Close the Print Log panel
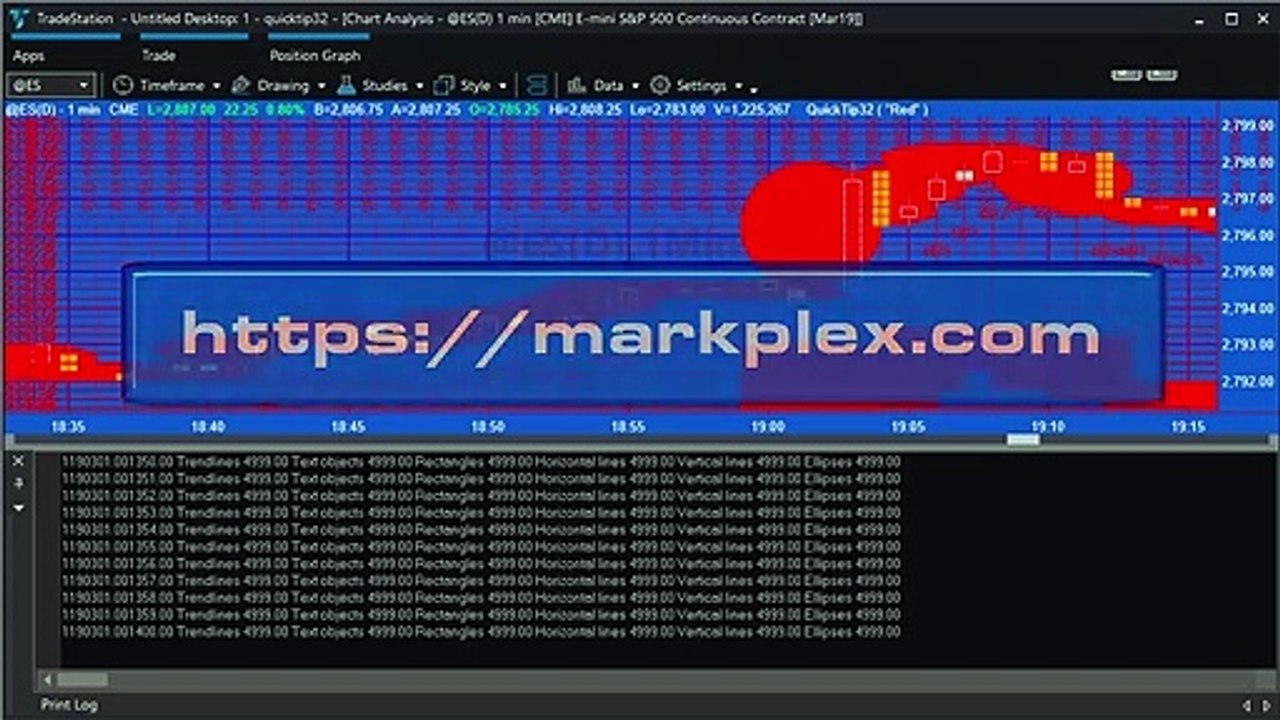Screen dimensions: 1280x720 pos(18,460)
